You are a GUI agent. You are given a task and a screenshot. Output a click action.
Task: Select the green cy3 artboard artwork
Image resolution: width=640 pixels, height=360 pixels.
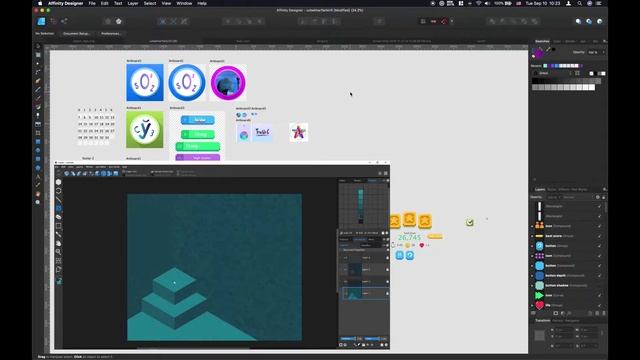[x=145, y=129]
